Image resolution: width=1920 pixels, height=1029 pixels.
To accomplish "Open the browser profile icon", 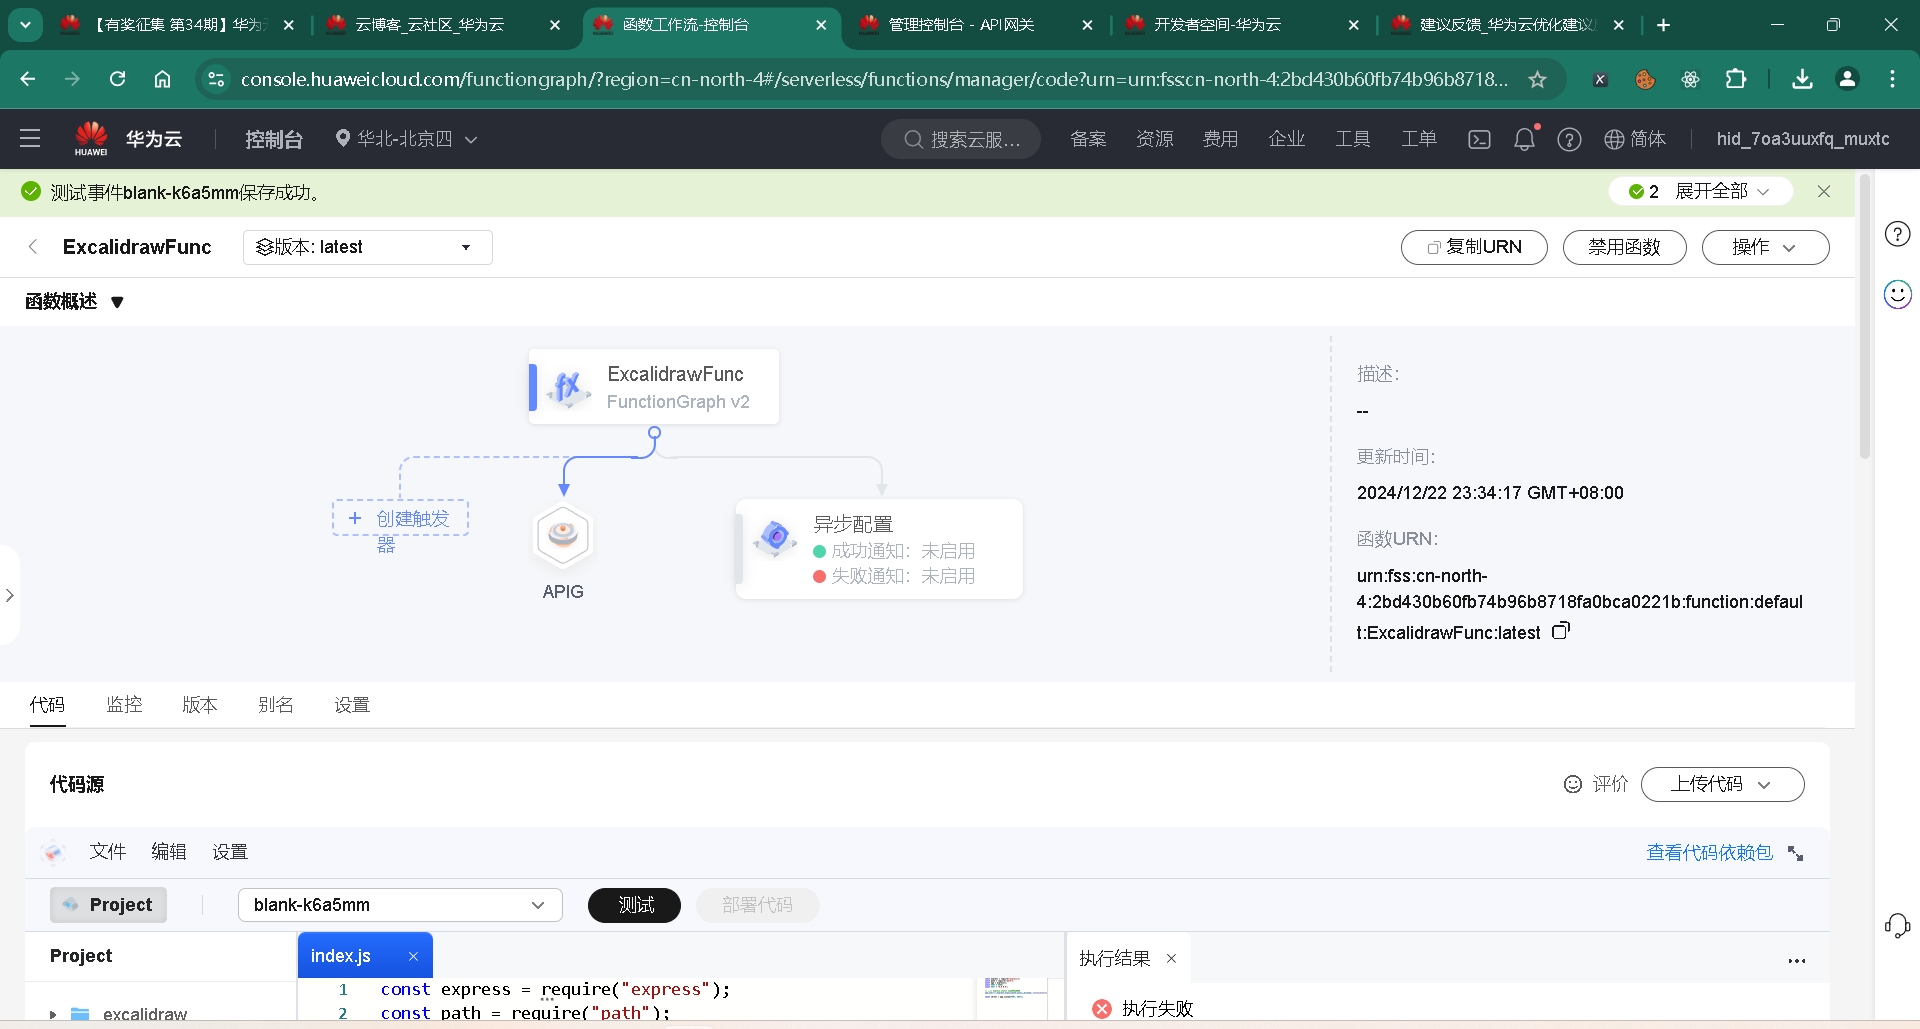I will click(x=1847, y=79).
